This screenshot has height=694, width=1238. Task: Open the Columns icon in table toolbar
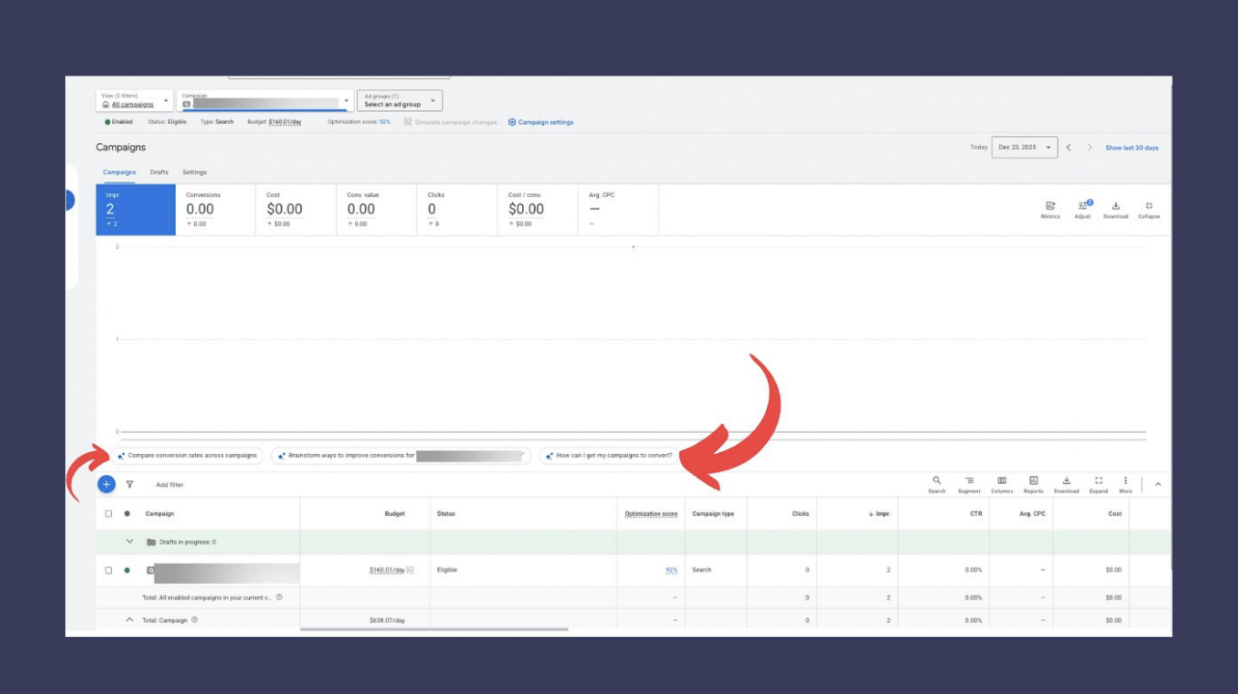pyautogui.click(x=1002, y=484)
